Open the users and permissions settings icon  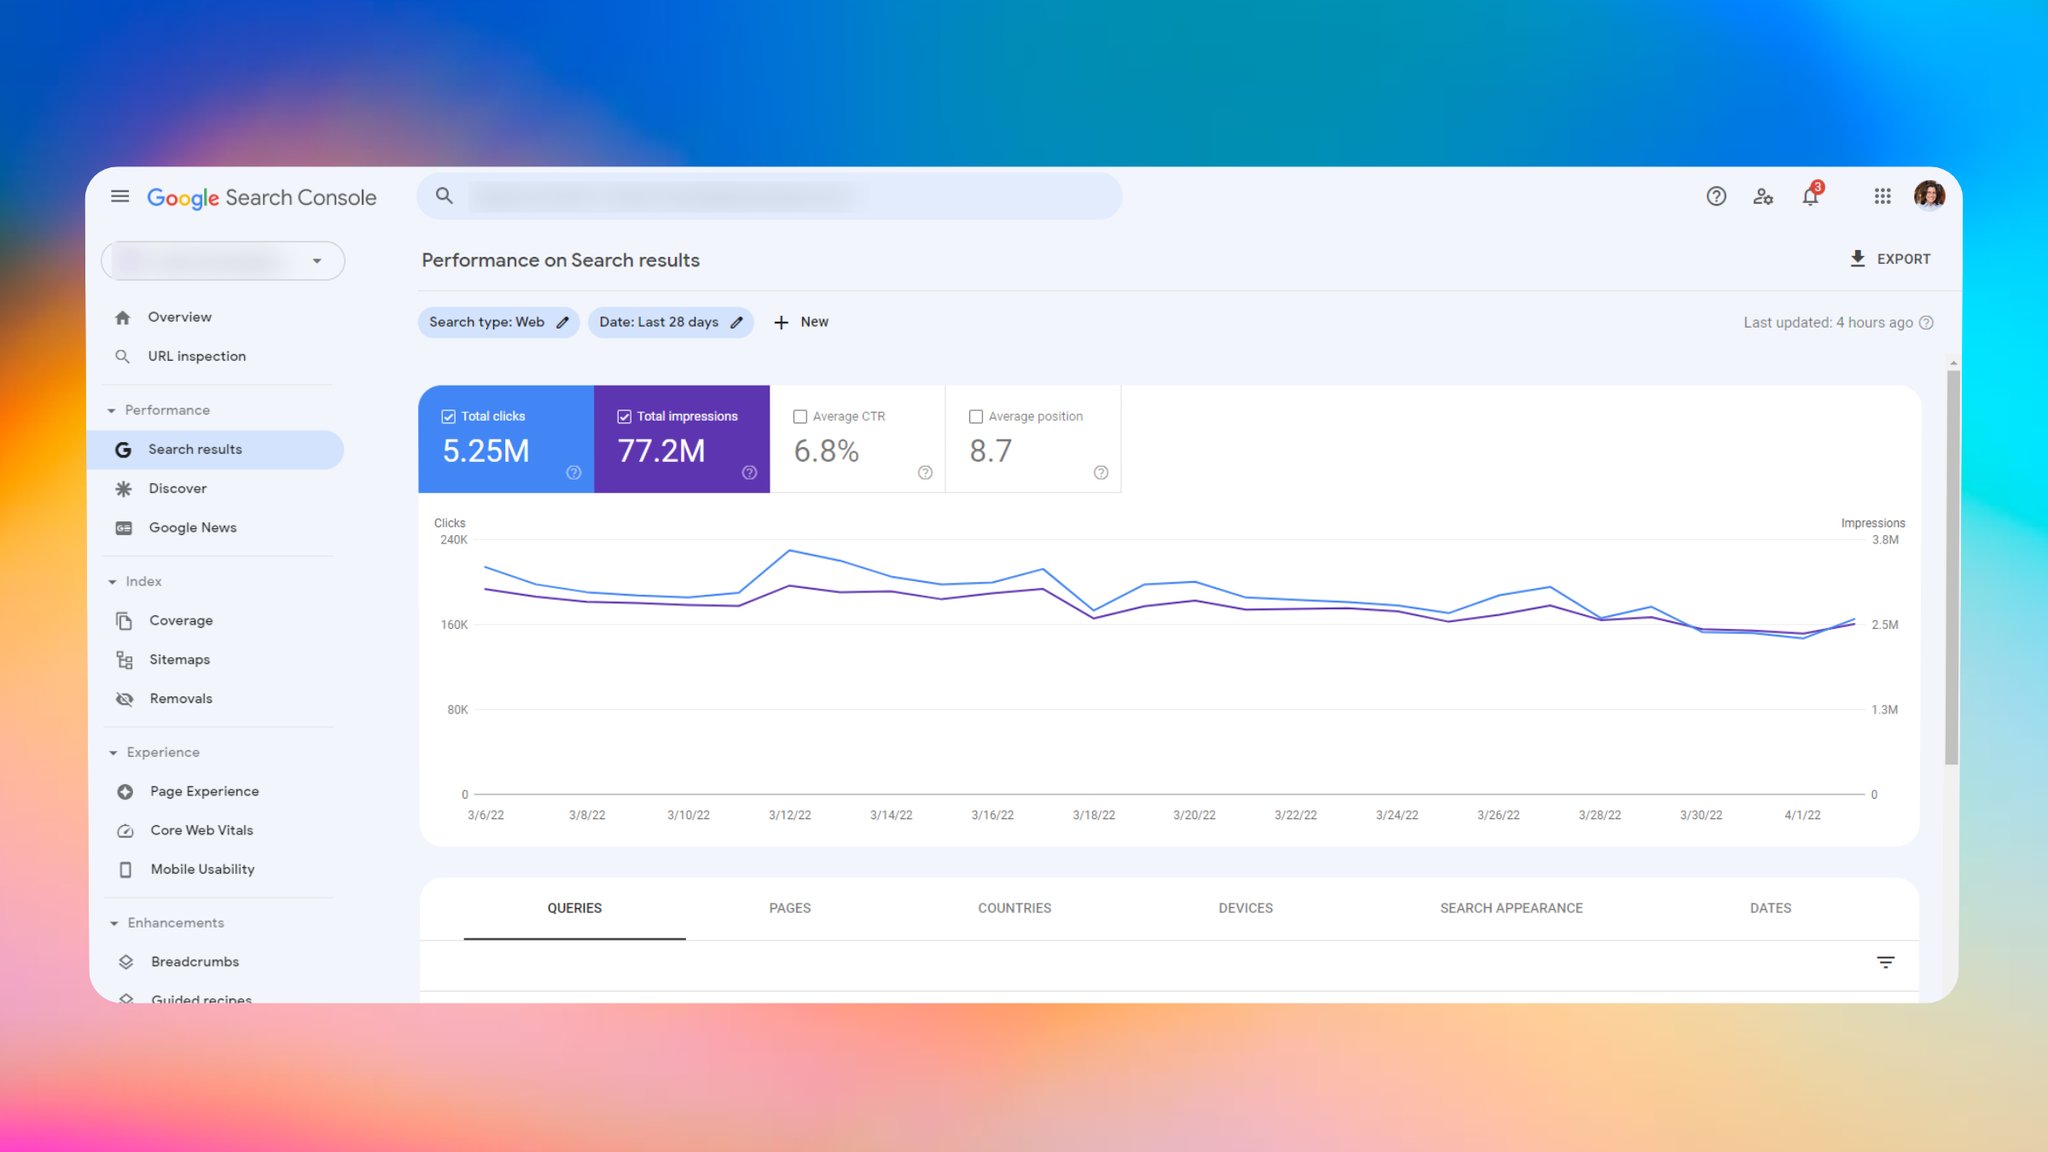[1763, 196]
